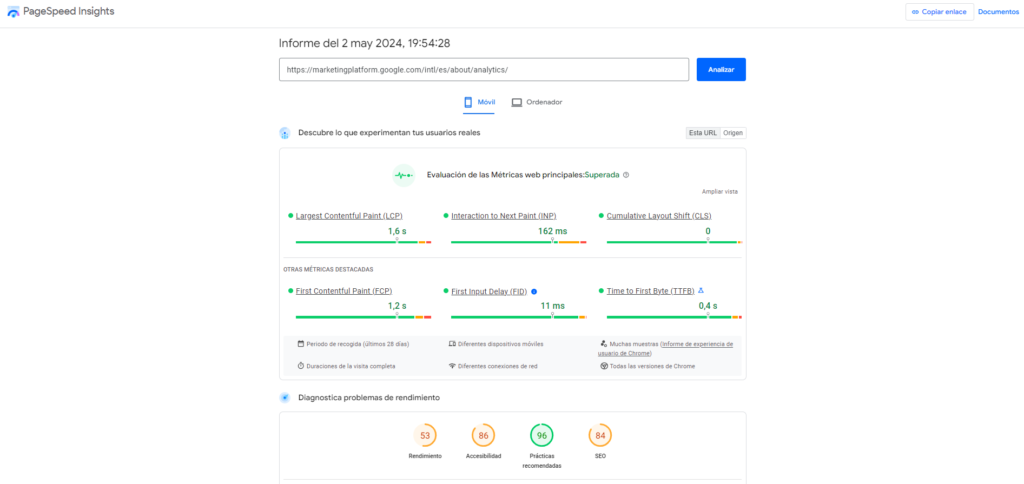Click the CLS distribution bar
Image resolution: width=1024 pixels, height=484 pixels.
pyautogui.click(x=674, y=242)
